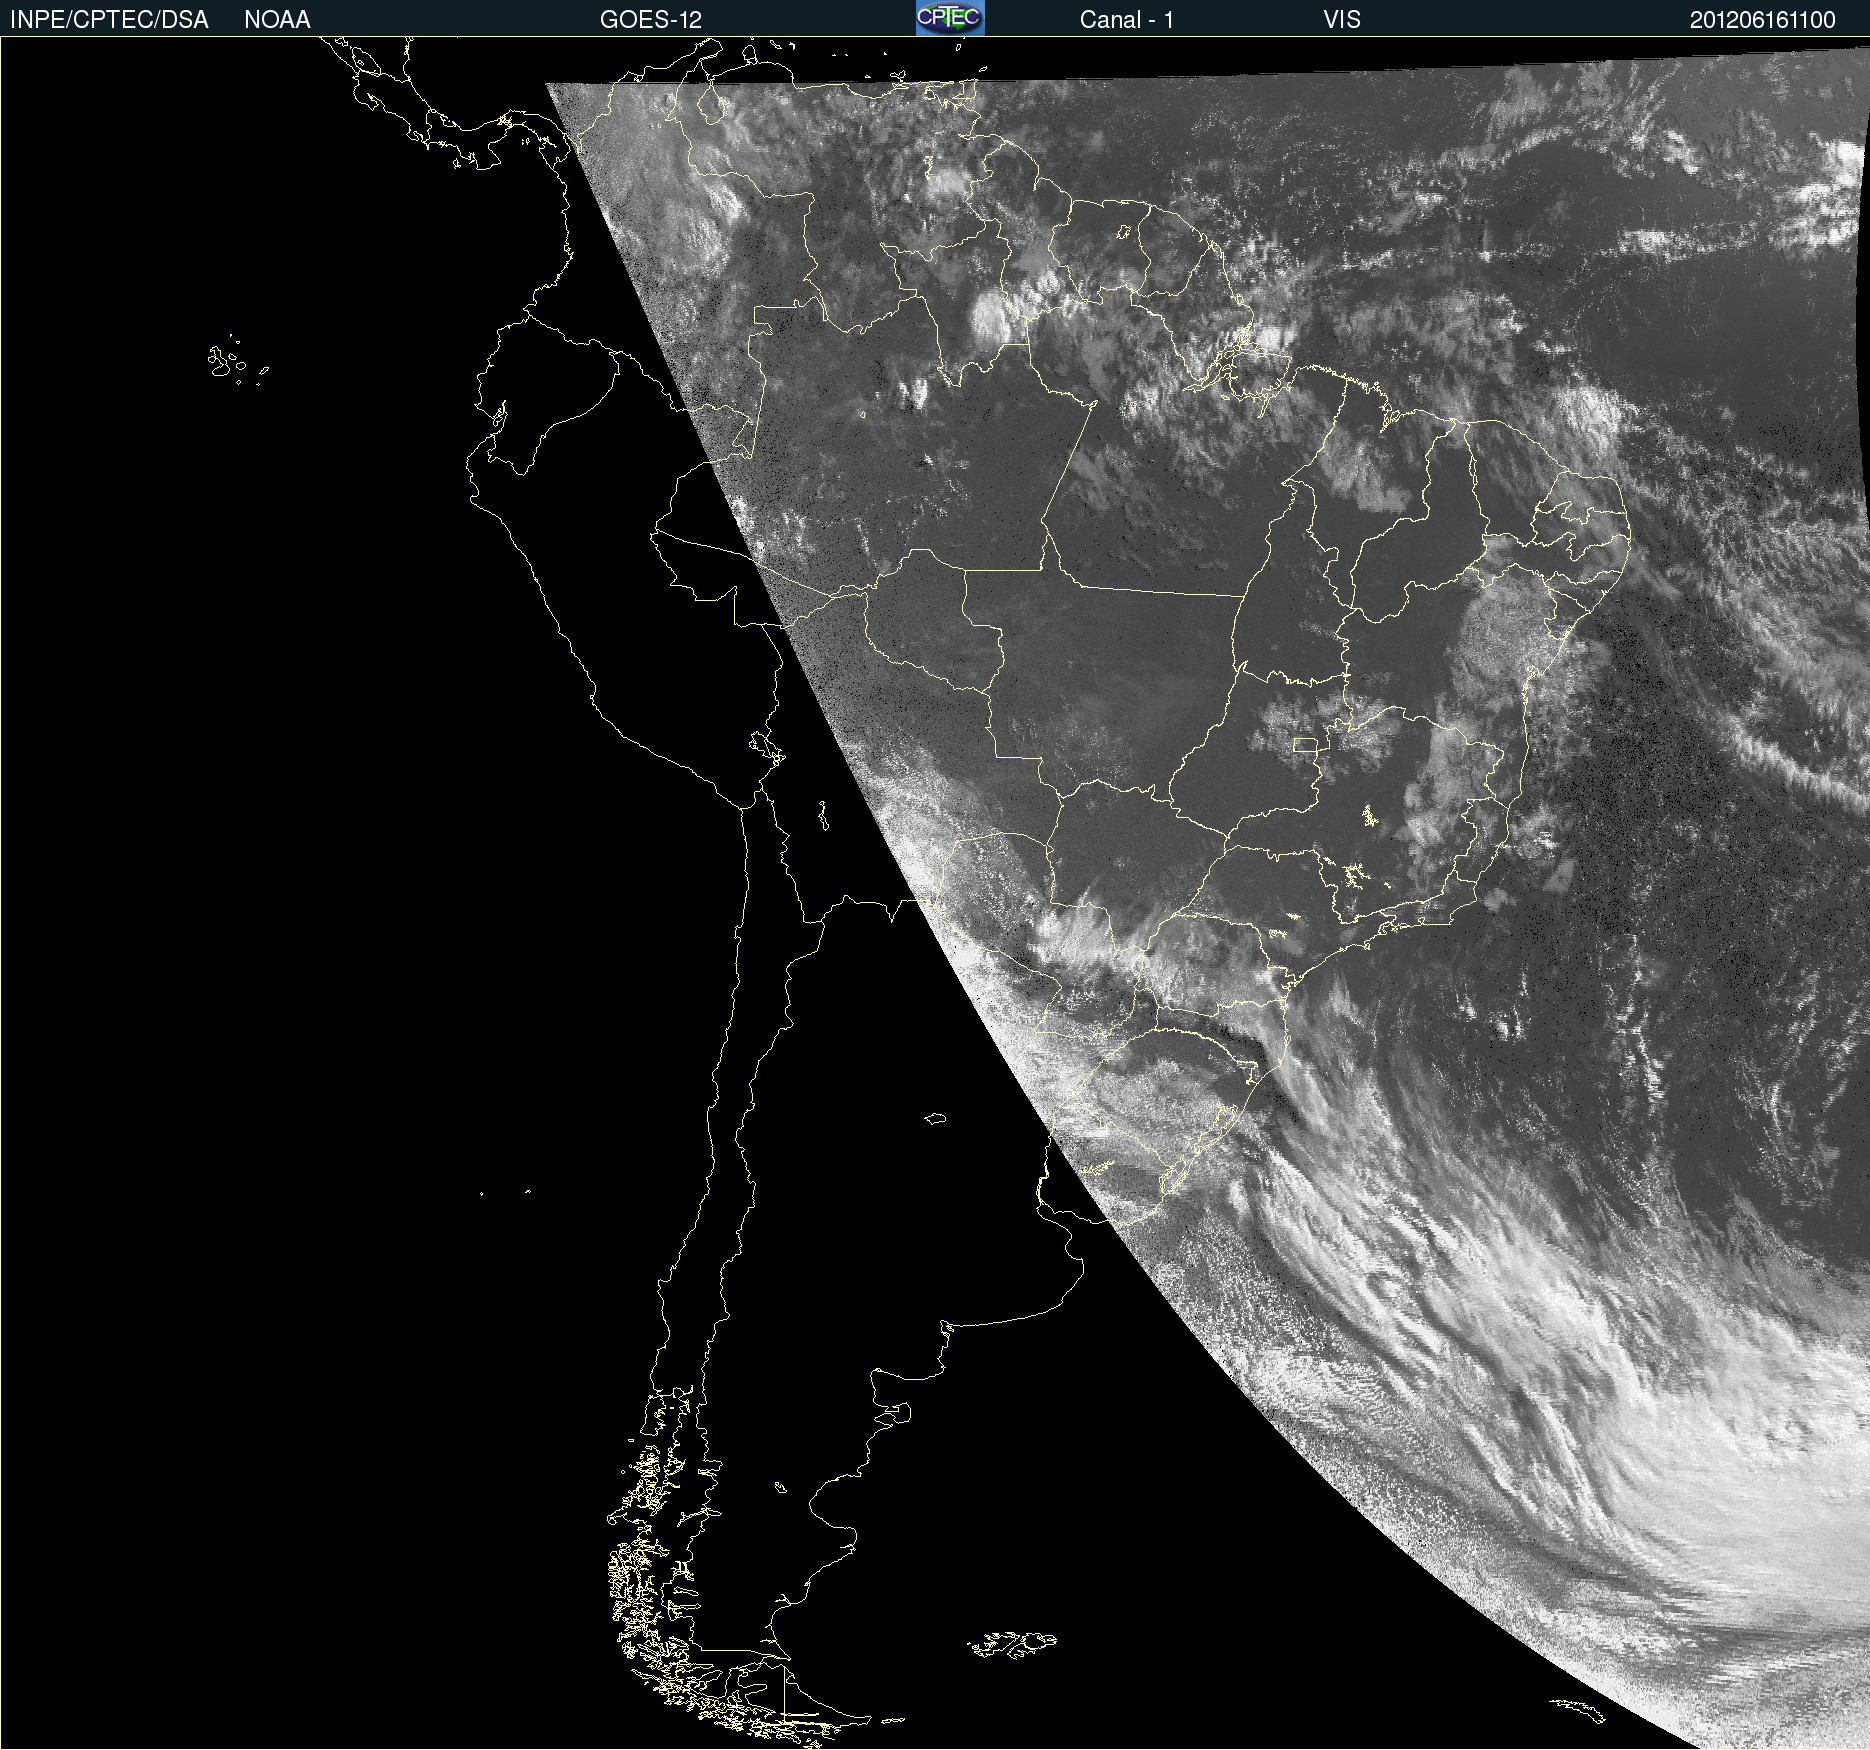
Task: Click the CPTEC logo in header
Action: 950,18
